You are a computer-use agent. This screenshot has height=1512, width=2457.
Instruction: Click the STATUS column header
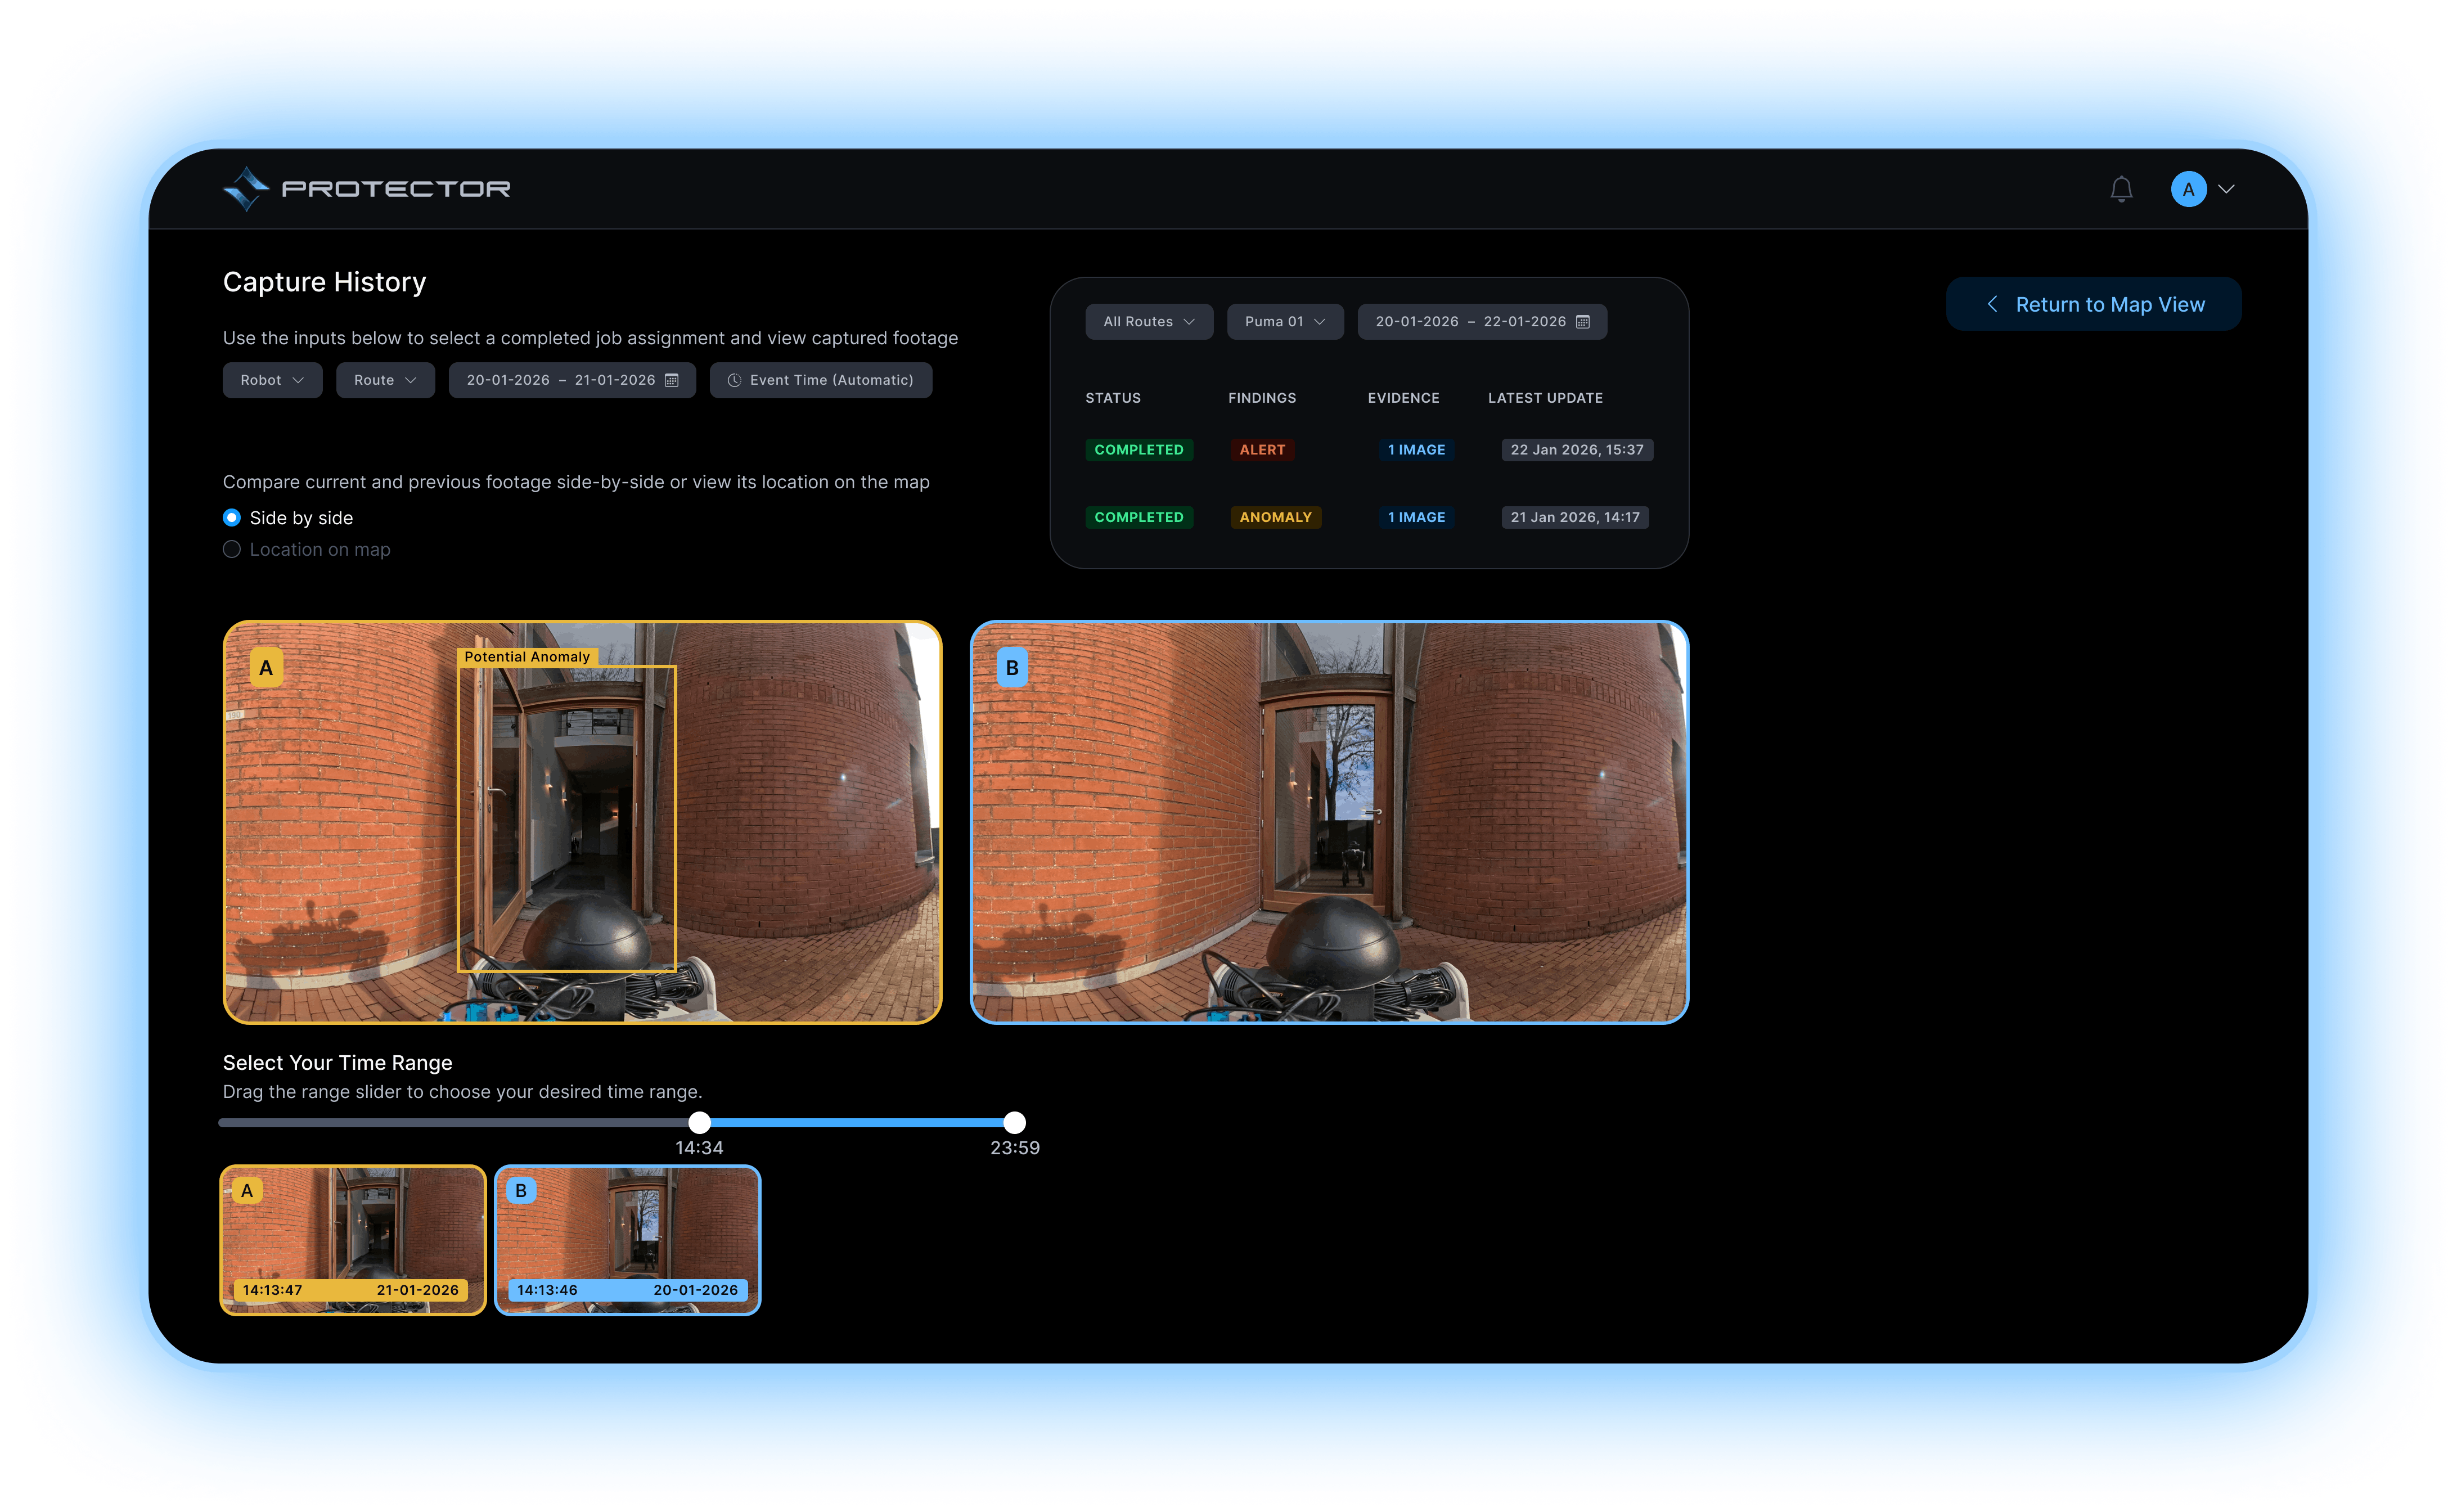(1113, 398)
